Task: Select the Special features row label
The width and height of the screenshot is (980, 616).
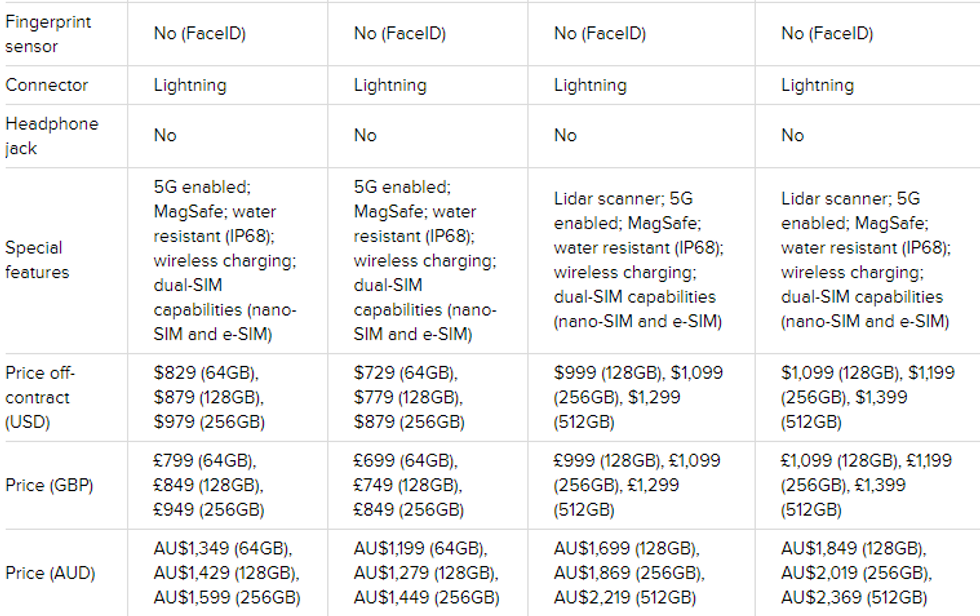Action: coord(37,260)
